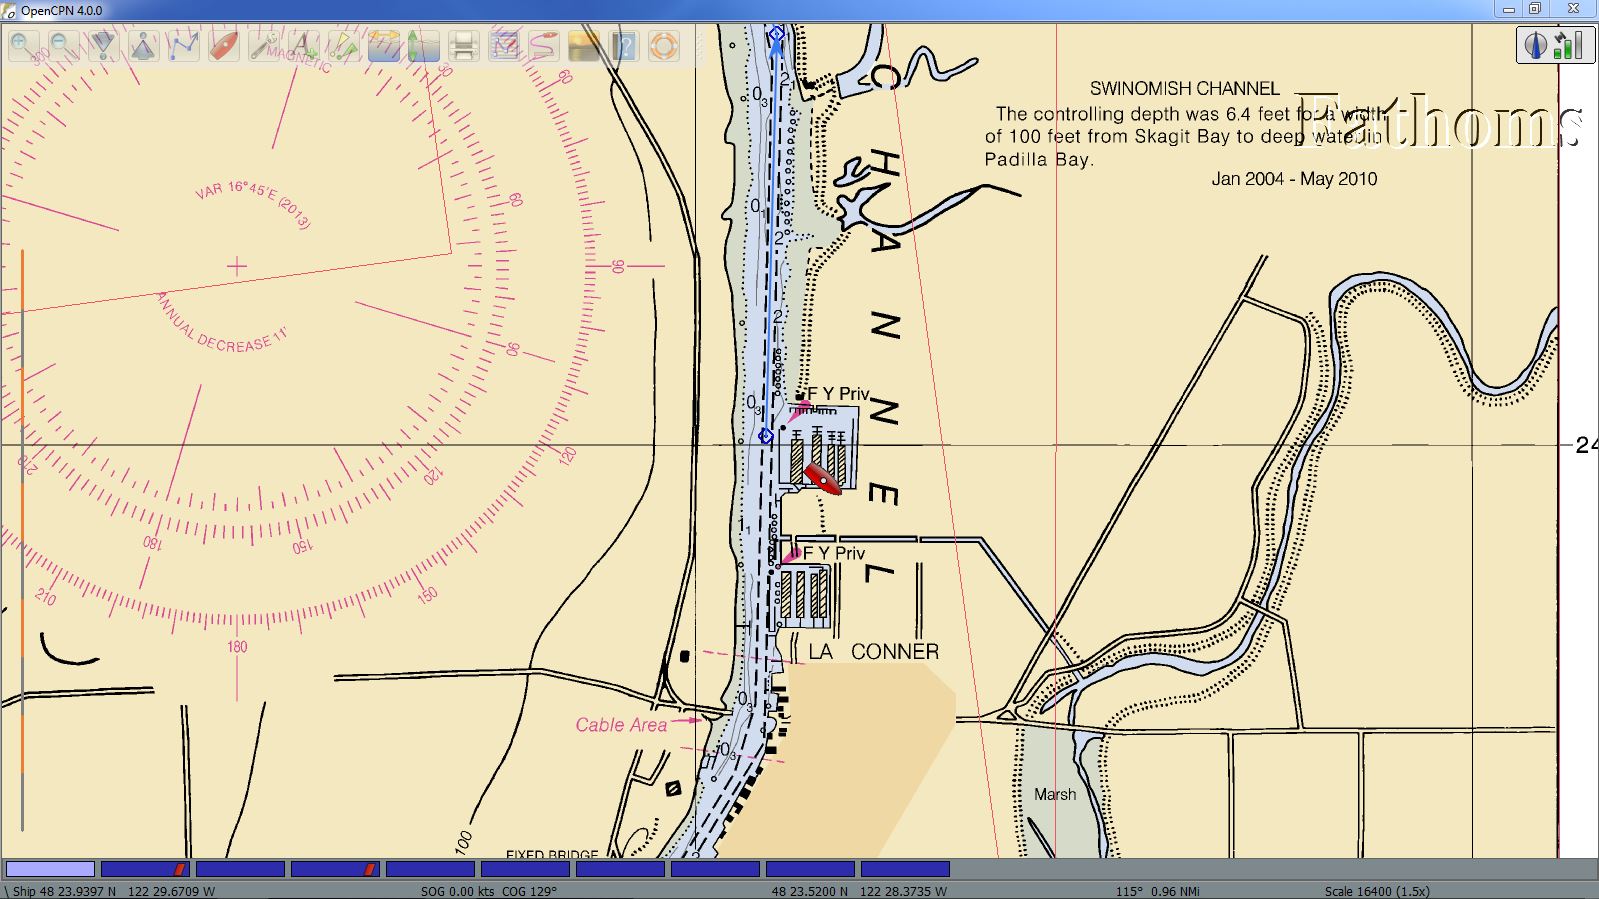Click Scale 16400 status bar field
Image resolution: width=1599 pixels, height=899 pixels.
pos(1377,891)
